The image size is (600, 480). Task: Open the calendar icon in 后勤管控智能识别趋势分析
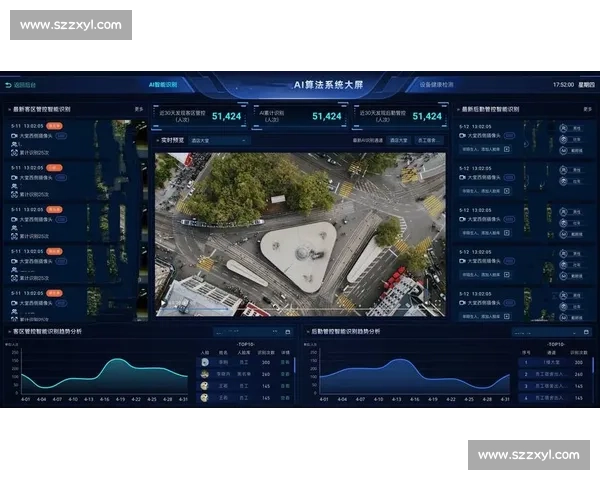tap(586, 332)
